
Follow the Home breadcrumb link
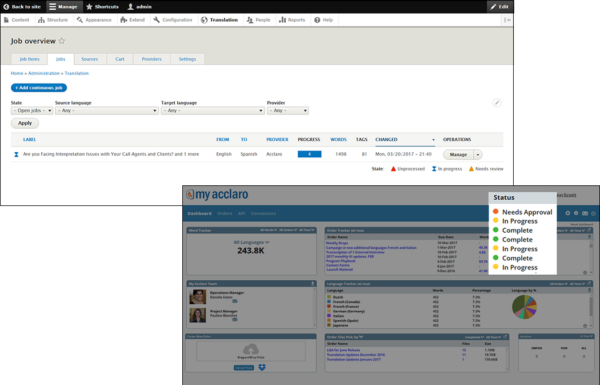(17, 73)
